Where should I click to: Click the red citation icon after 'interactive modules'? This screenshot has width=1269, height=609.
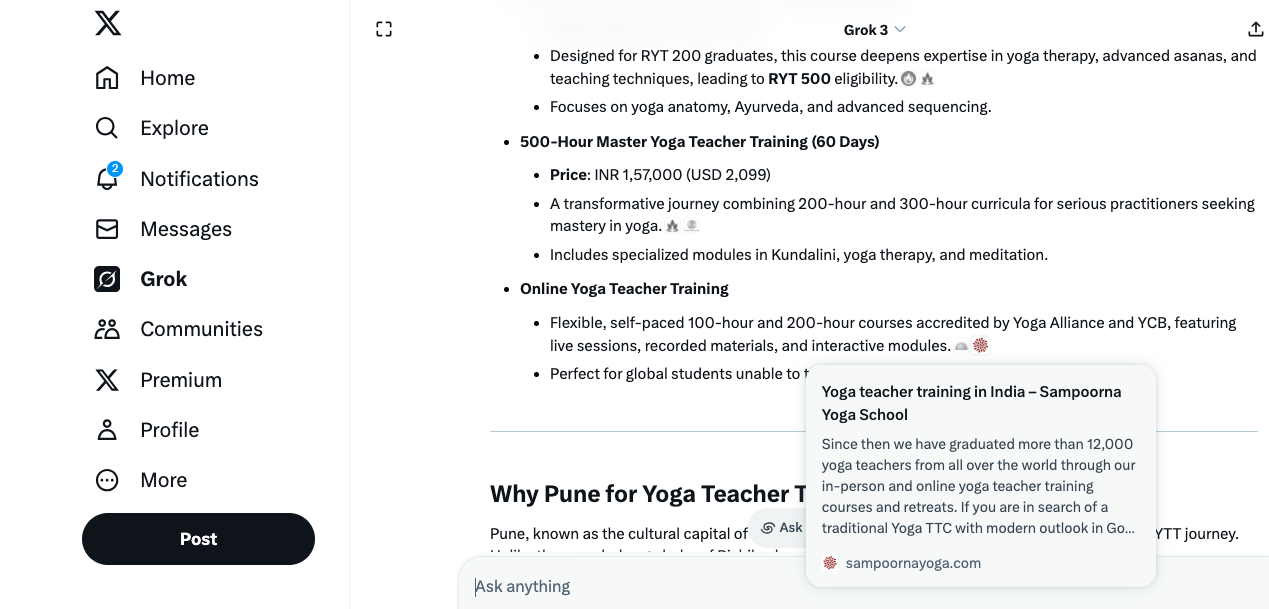tap(980, 346)
